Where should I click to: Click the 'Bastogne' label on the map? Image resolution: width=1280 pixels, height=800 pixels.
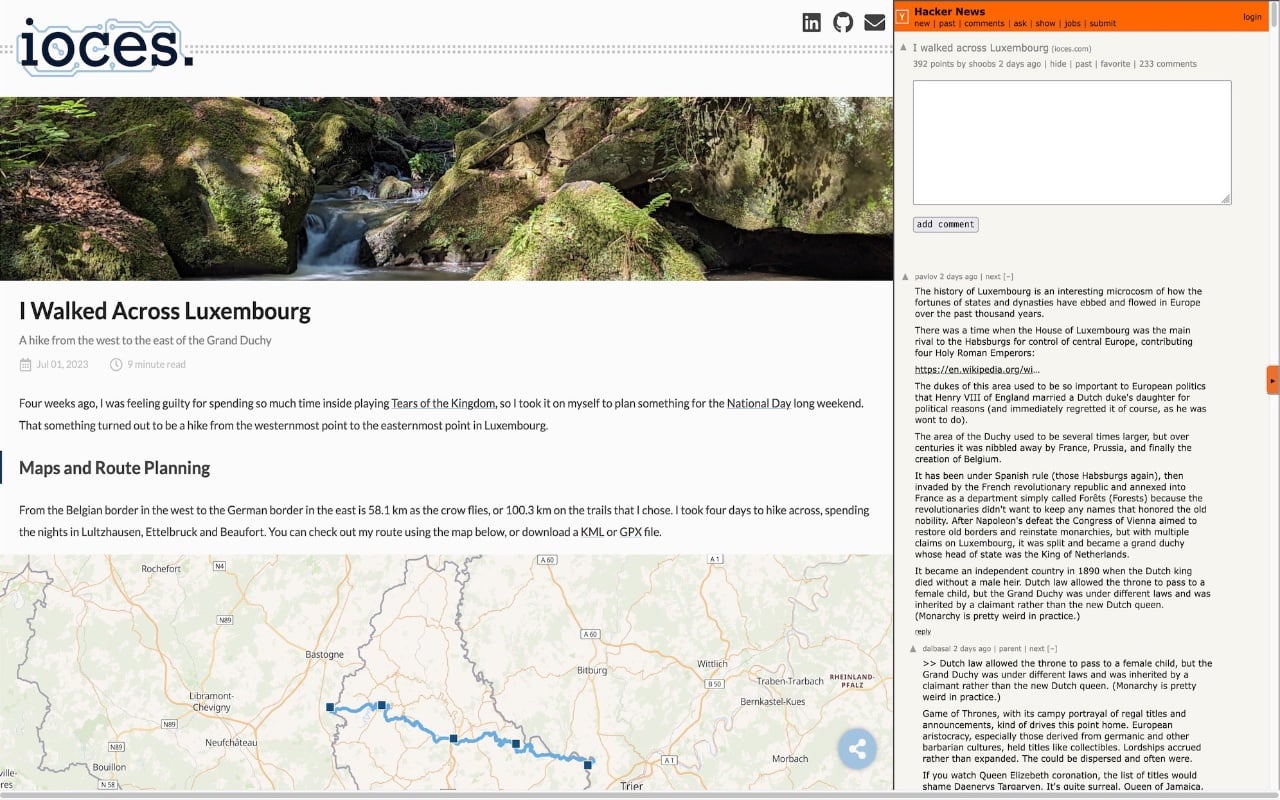(324, 655)
